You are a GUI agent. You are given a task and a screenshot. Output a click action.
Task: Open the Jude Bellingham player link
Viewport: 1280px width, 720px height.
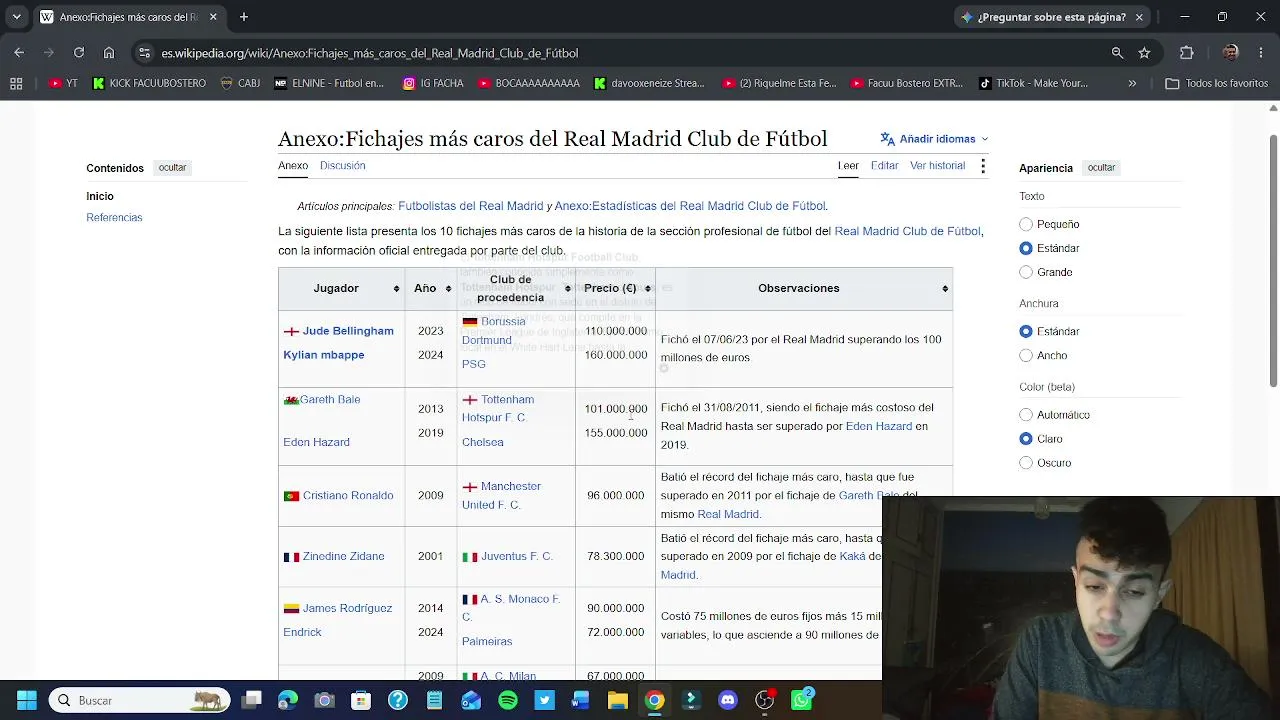click(x=348, y=331)
